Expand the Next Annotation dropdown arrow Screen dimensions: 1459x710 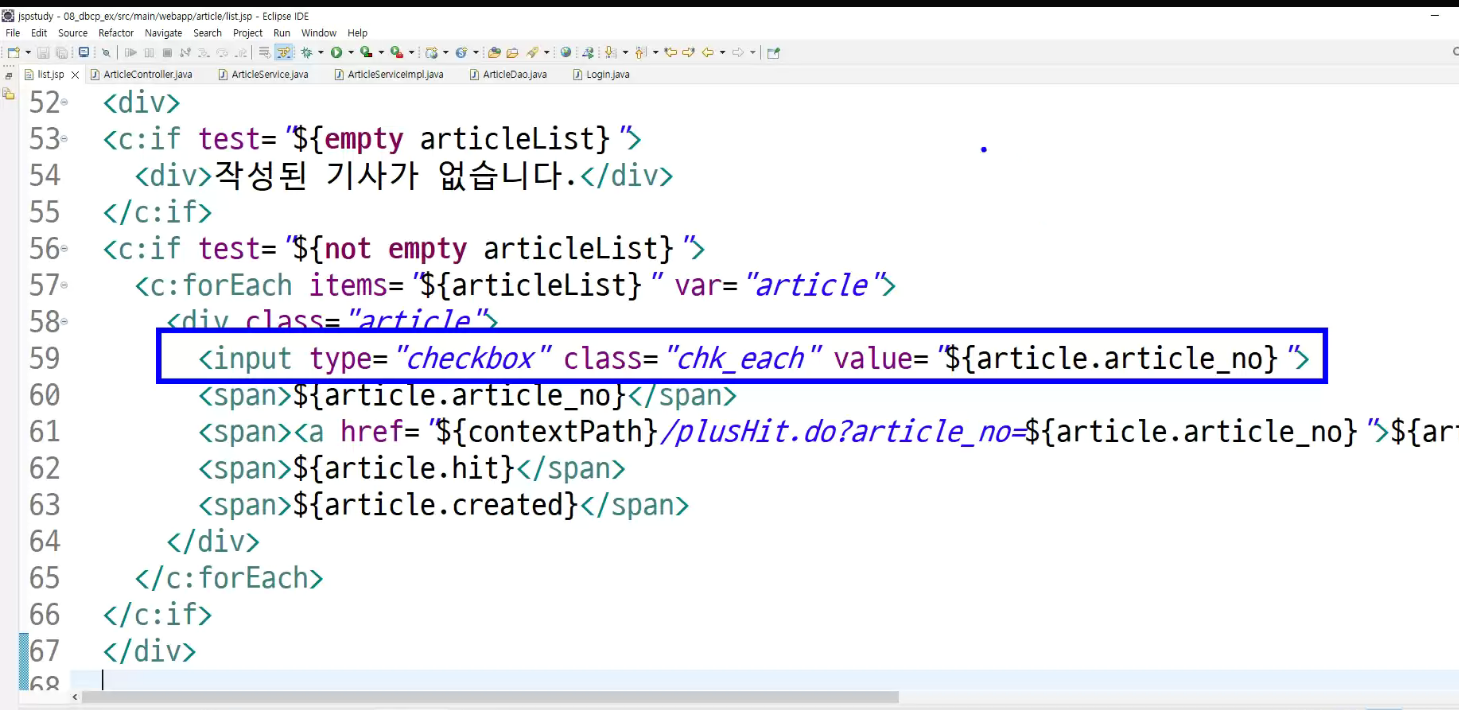tap(625, 52)
